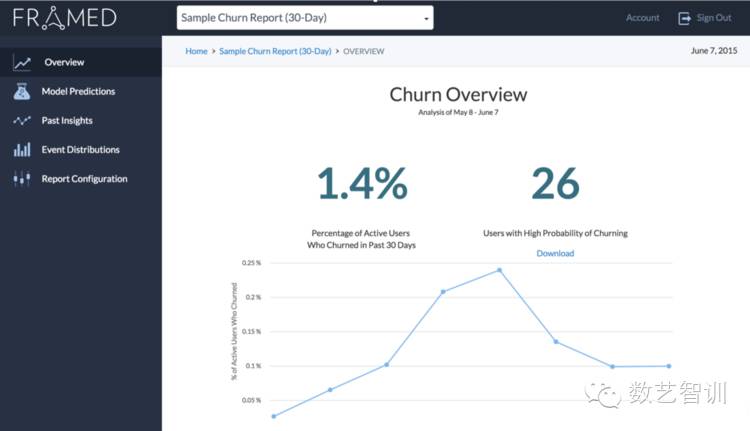Viewport: 750px width, 431px height.
Task: Click the chart's first lowest data point
Action: click(274, 417)
